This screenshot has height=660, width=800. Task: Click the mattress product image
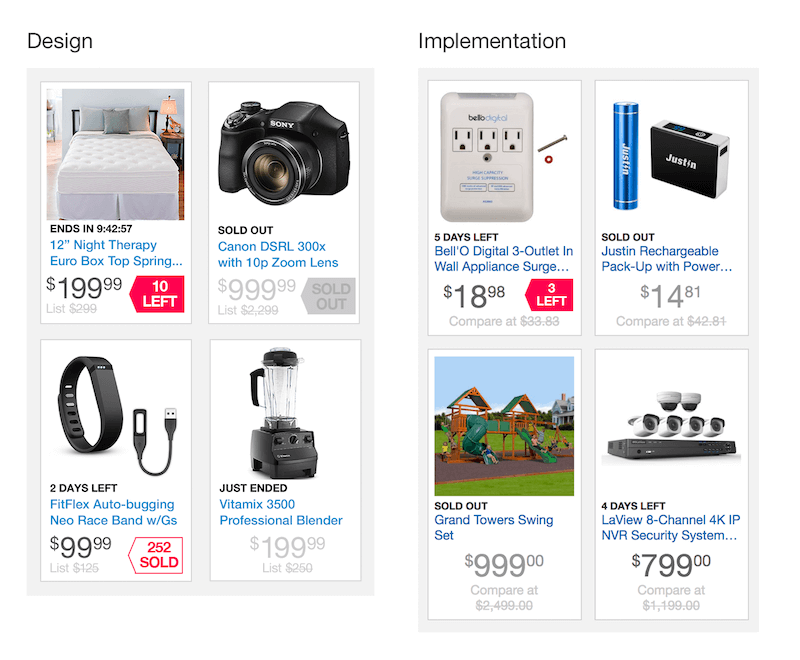point(115,154)
